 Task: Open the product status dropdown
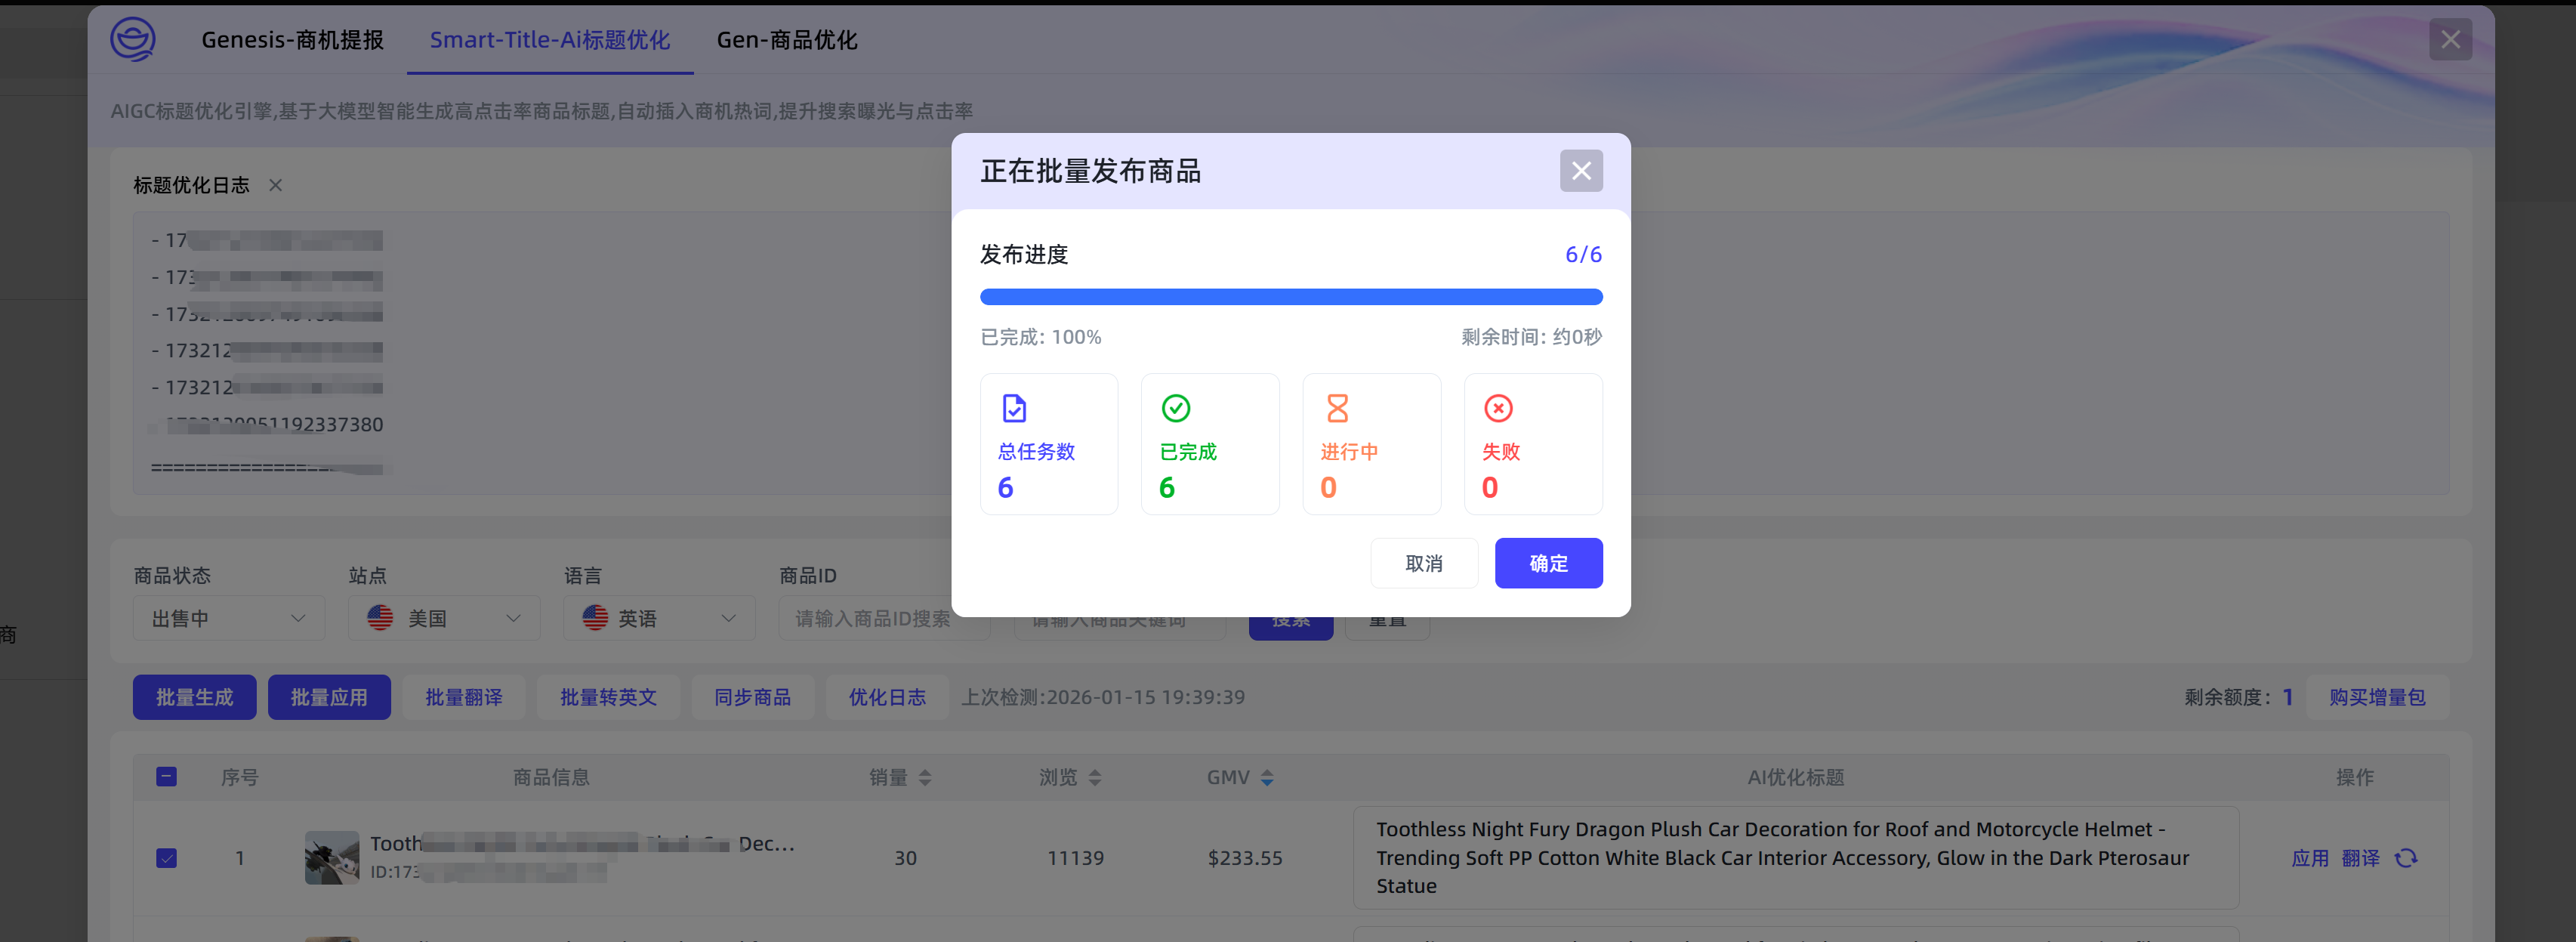click(229, 618)
